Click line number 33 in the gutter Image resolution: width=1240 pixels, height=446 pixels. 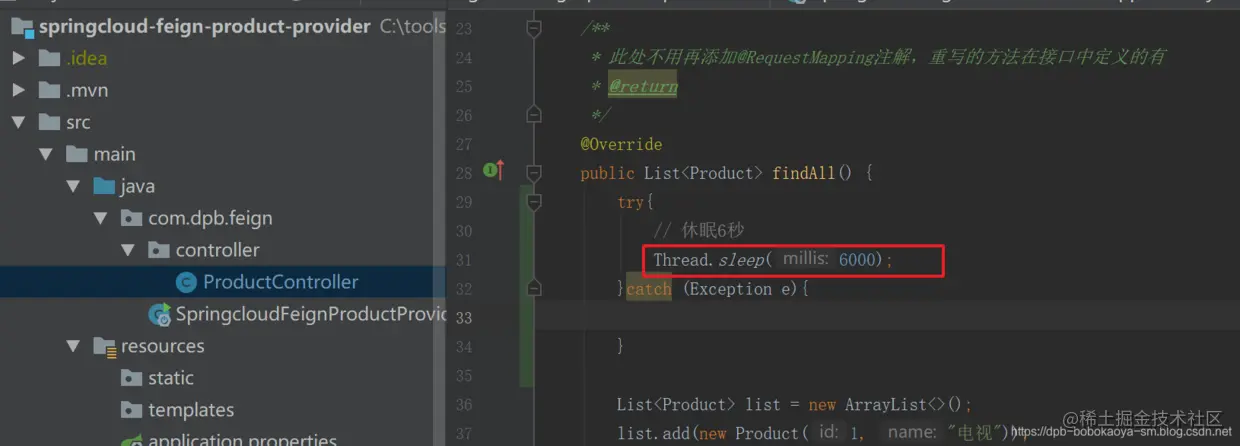(463, 318)
